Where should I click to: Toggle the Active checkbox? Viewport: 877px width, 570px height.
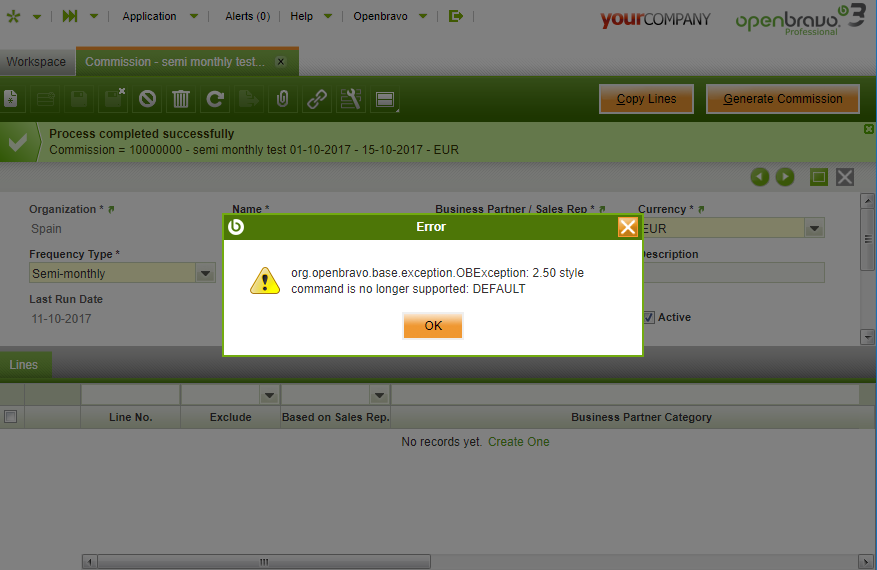(648, 317)
